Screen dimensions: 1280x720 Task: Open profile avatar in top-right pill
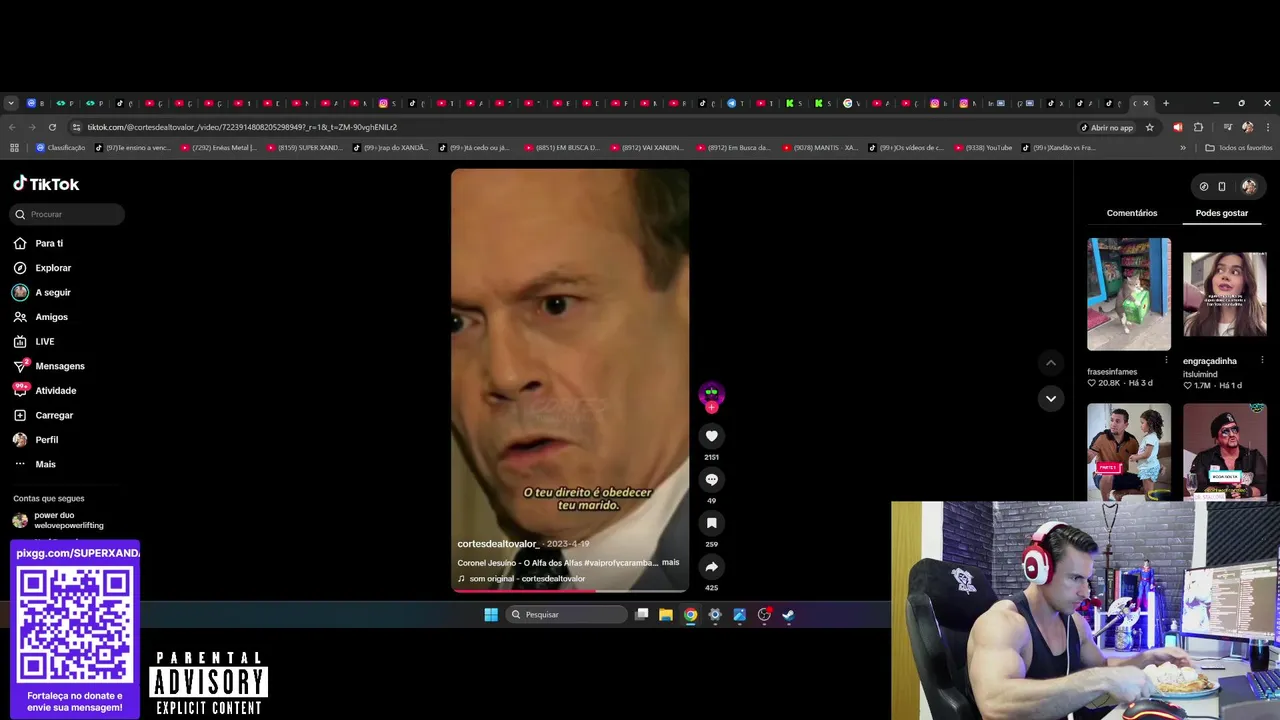tap(1249, 186)
